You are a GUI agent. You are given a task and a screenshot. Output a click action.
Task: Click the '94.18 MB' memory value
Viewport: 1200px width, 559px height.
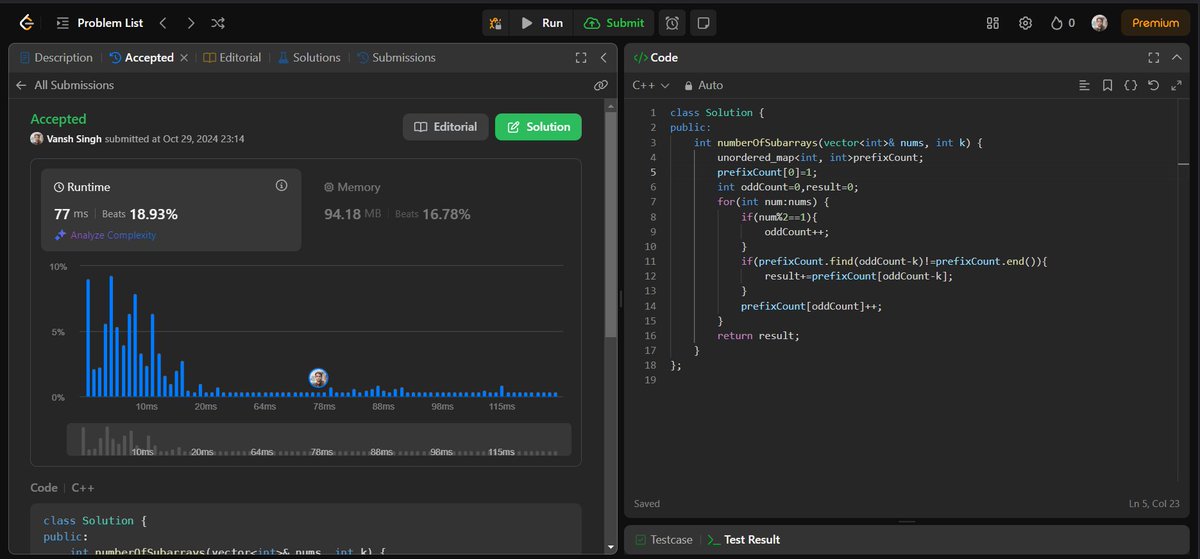point(353,214)
